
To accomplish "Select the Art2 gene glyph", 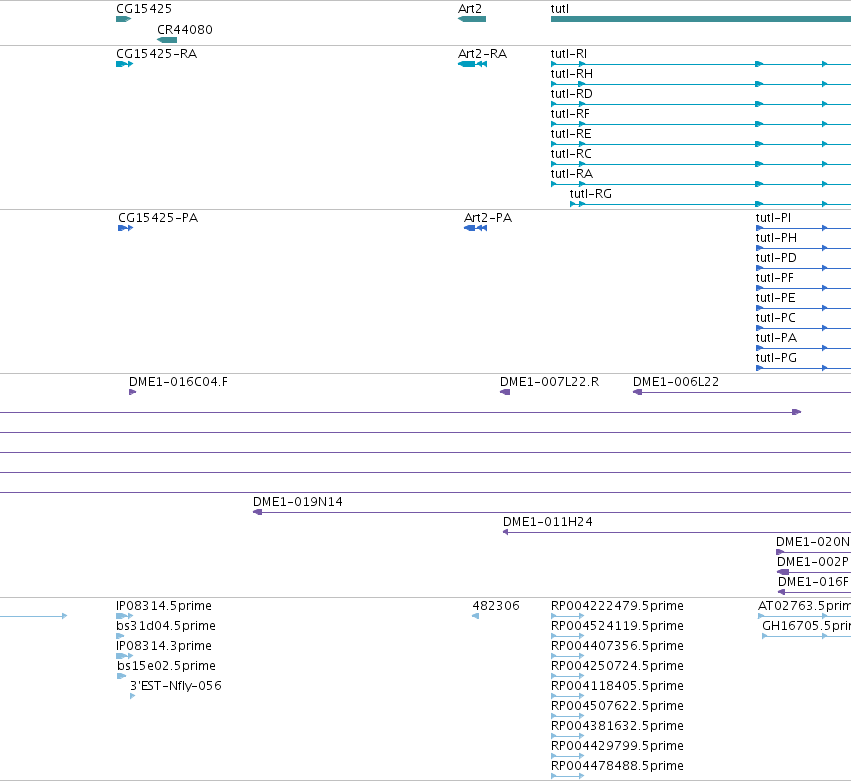I will [472, 19].
